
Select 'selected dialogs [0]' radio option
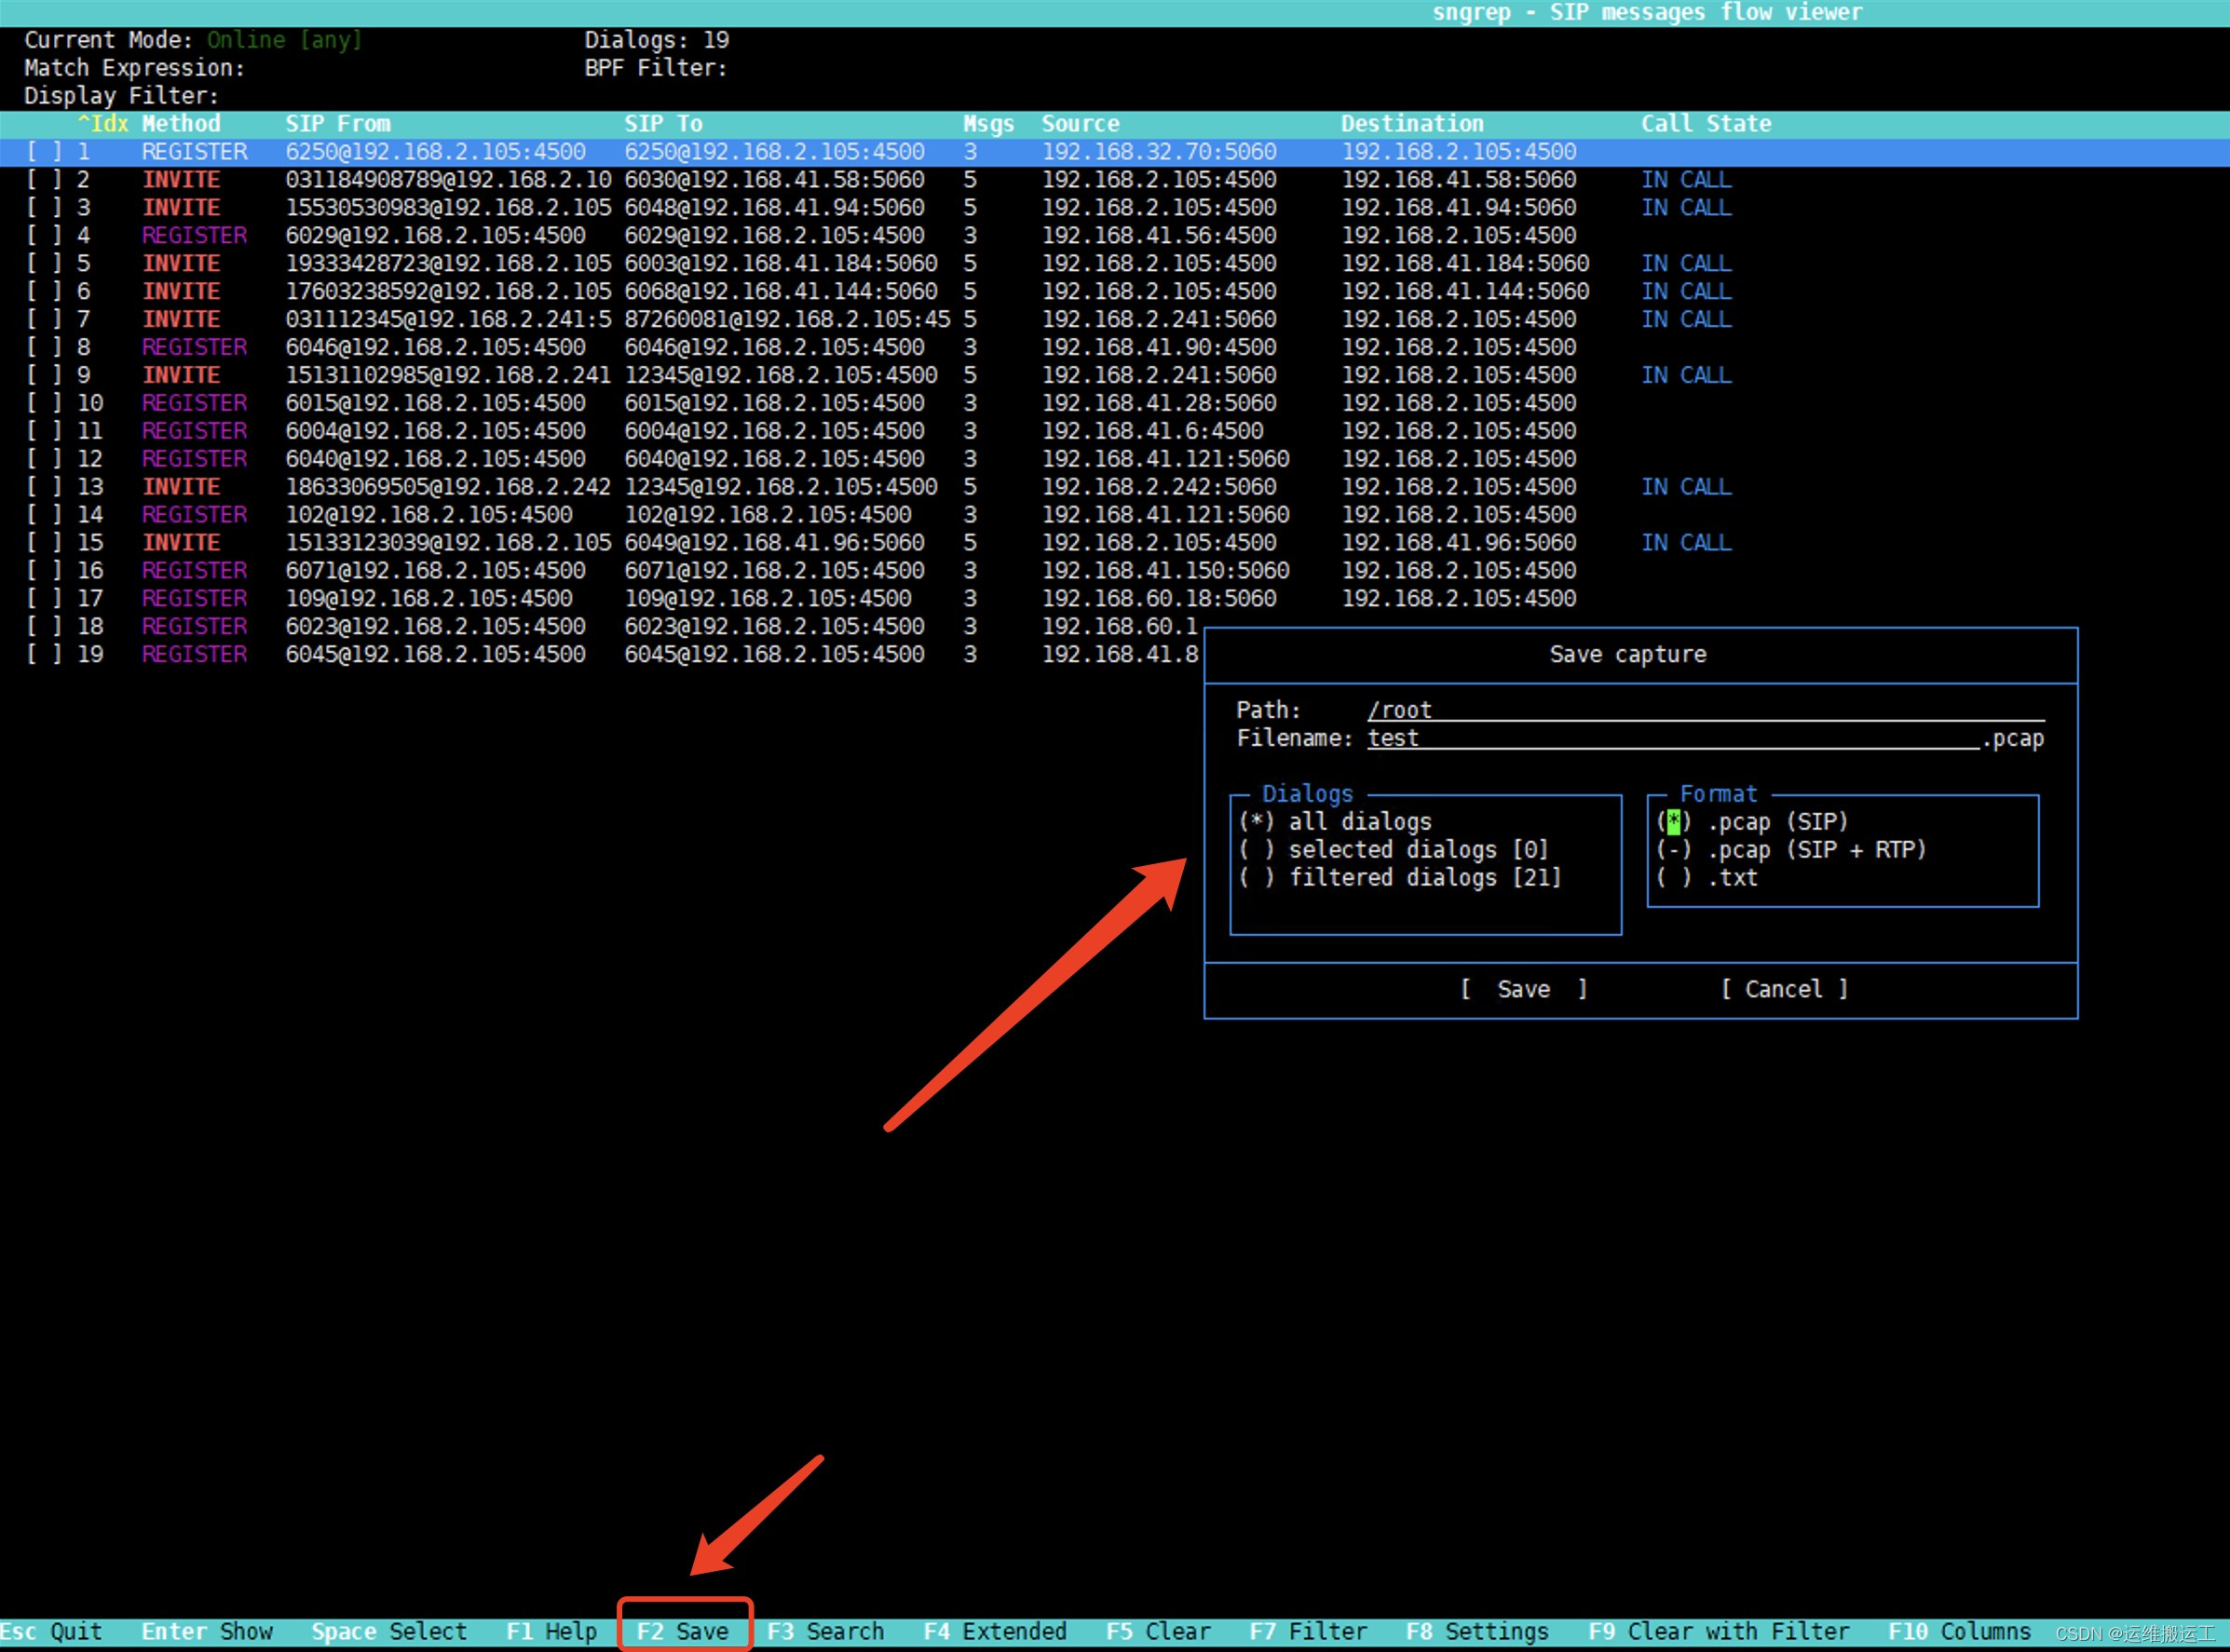(1257, 850)
